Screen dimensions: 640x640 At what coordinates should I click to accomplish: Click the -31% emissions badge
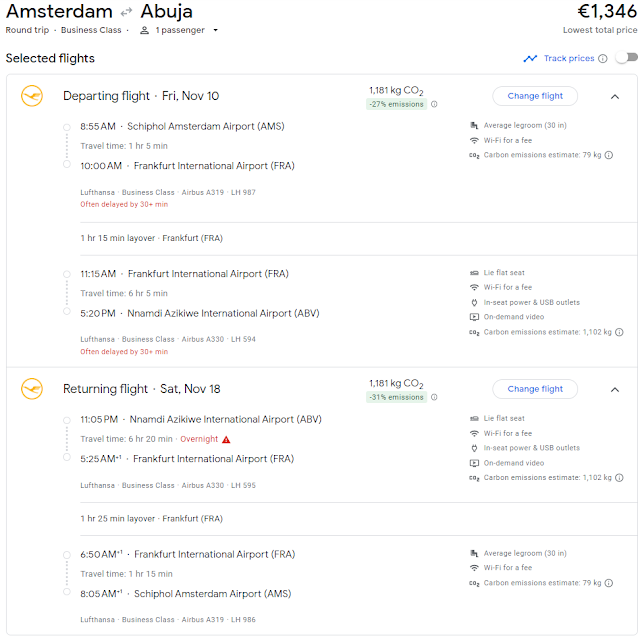click(x=396, y=397)
